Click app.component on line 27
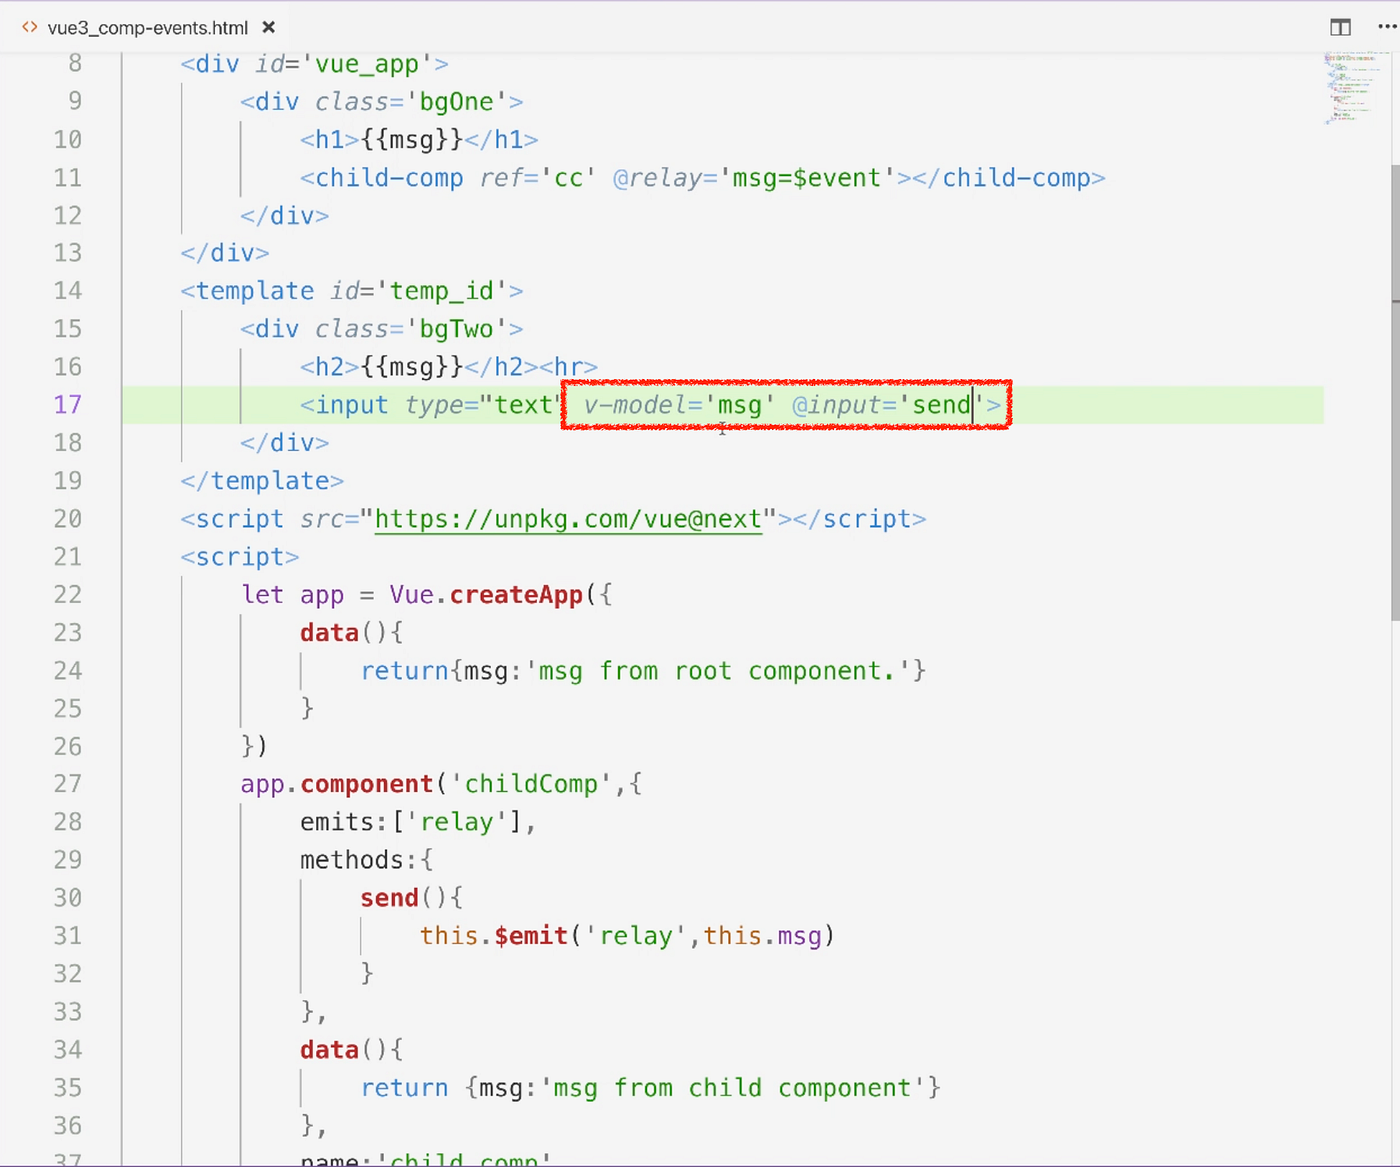This screenshot has width=1400, height=1167. tap(337, 784)
